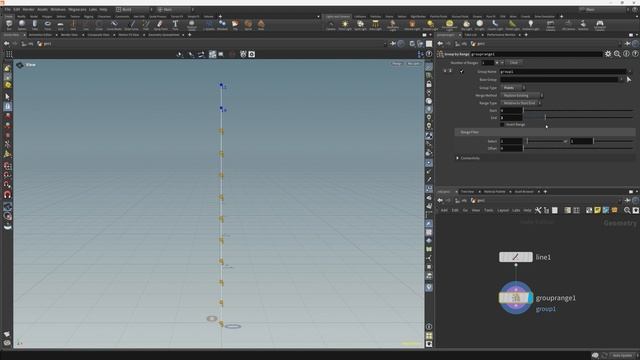This screenshot has height=360, width=640.
Task: Select the Tube shelf tool
Action: point(35,25)
